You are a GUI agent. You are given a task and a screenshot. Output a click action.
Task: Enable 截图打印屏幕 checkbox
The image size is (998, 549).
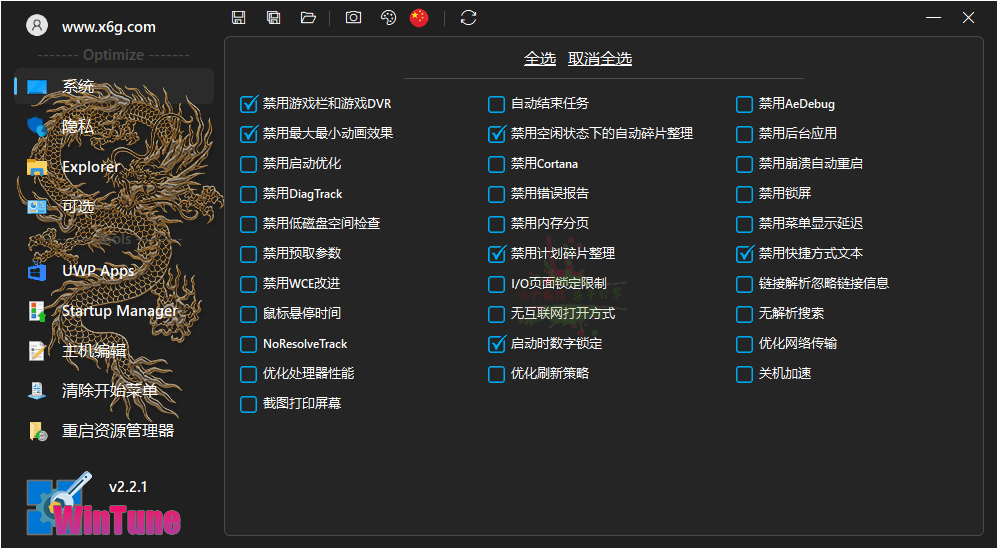(249, 404)
